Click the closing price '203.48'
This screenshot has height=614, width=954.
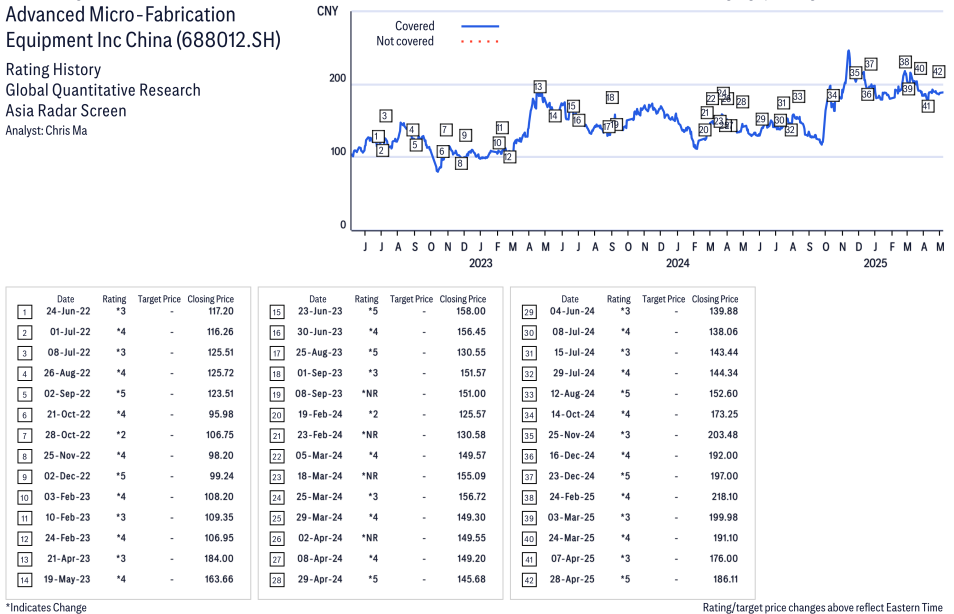(723, 435)
